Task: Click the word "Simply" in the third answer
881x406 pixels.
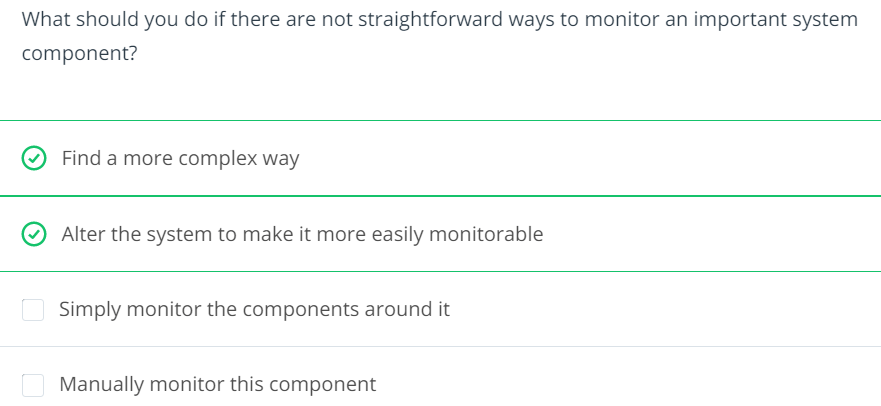Action: (x=90, y=310)
